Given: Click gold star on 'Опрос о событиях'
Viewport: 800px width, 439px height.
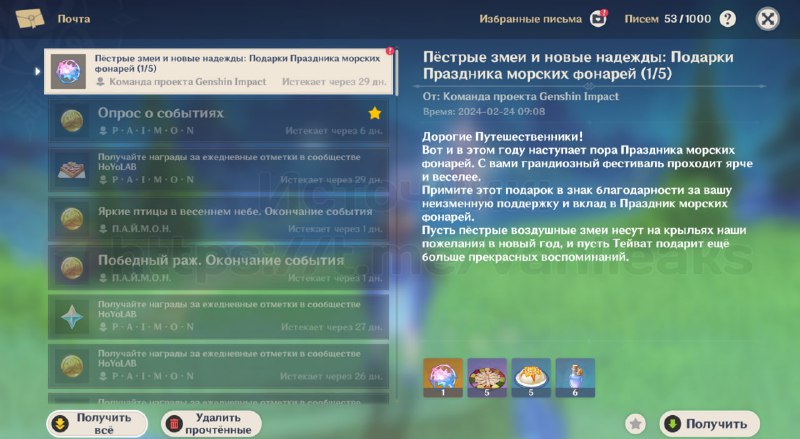Looking at the screenshot, I should pos(374,113).
